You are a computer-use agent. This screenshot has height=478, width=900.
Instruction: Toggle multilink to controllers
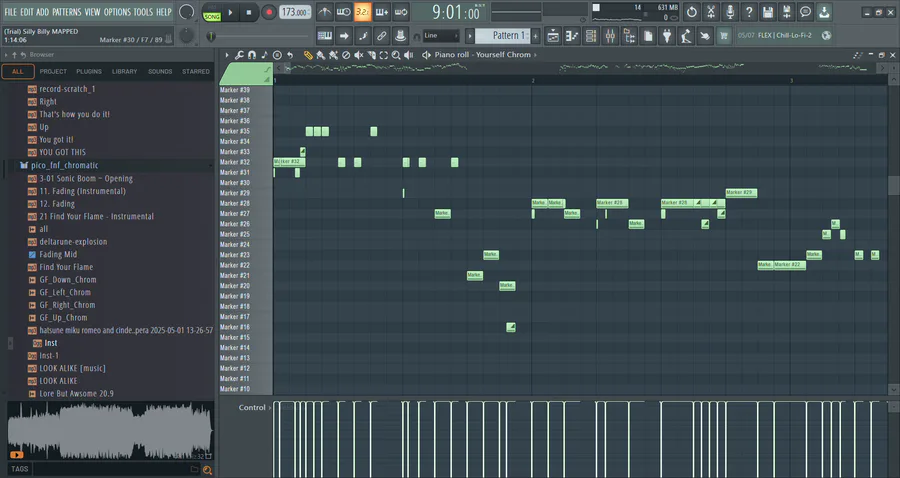coord(381,36)
